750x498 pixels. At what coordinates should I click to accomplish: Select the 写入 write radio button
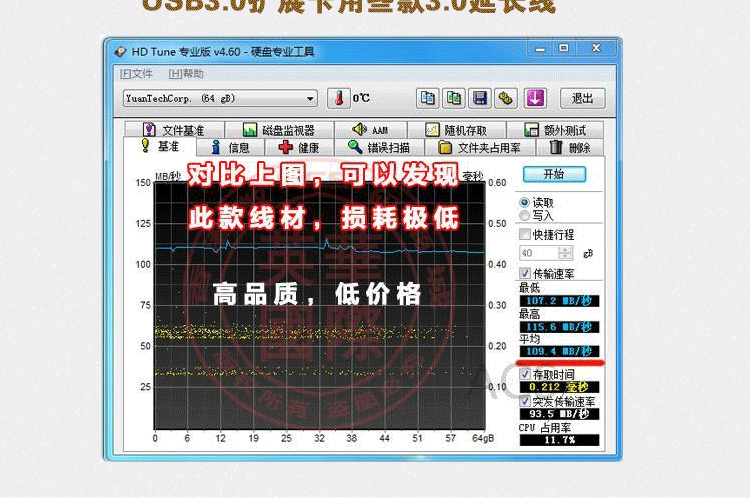[525, 216]
